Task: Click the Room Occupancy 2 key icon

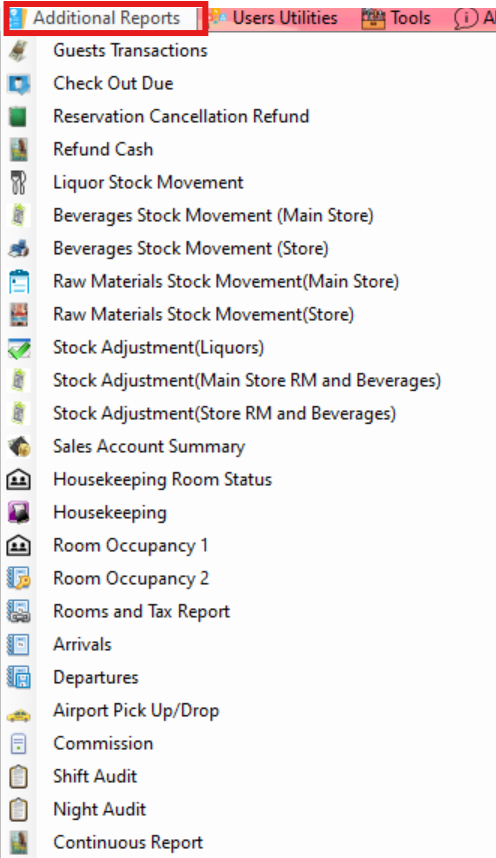Action: pos(19,579)
